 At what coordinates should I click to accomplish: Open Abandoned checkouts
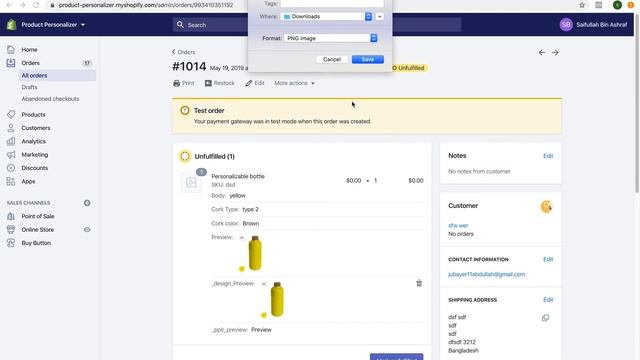tap(50, 99)
